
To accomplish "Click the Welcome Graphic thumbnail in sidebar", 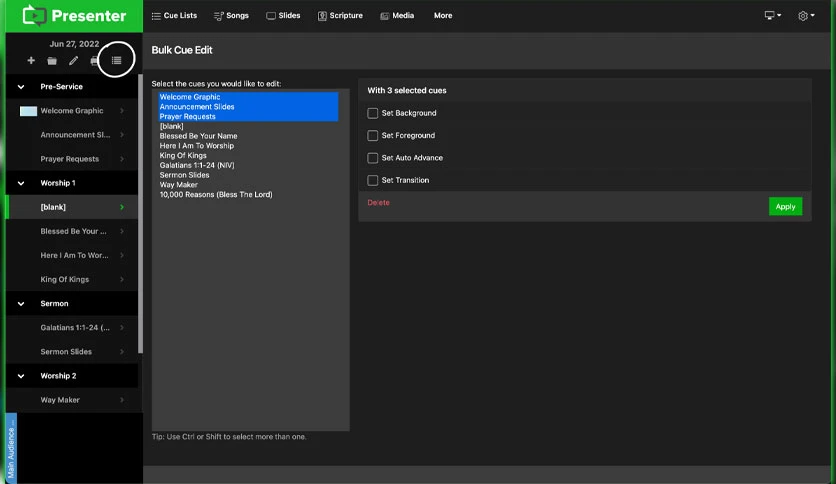I will (28, 111).
